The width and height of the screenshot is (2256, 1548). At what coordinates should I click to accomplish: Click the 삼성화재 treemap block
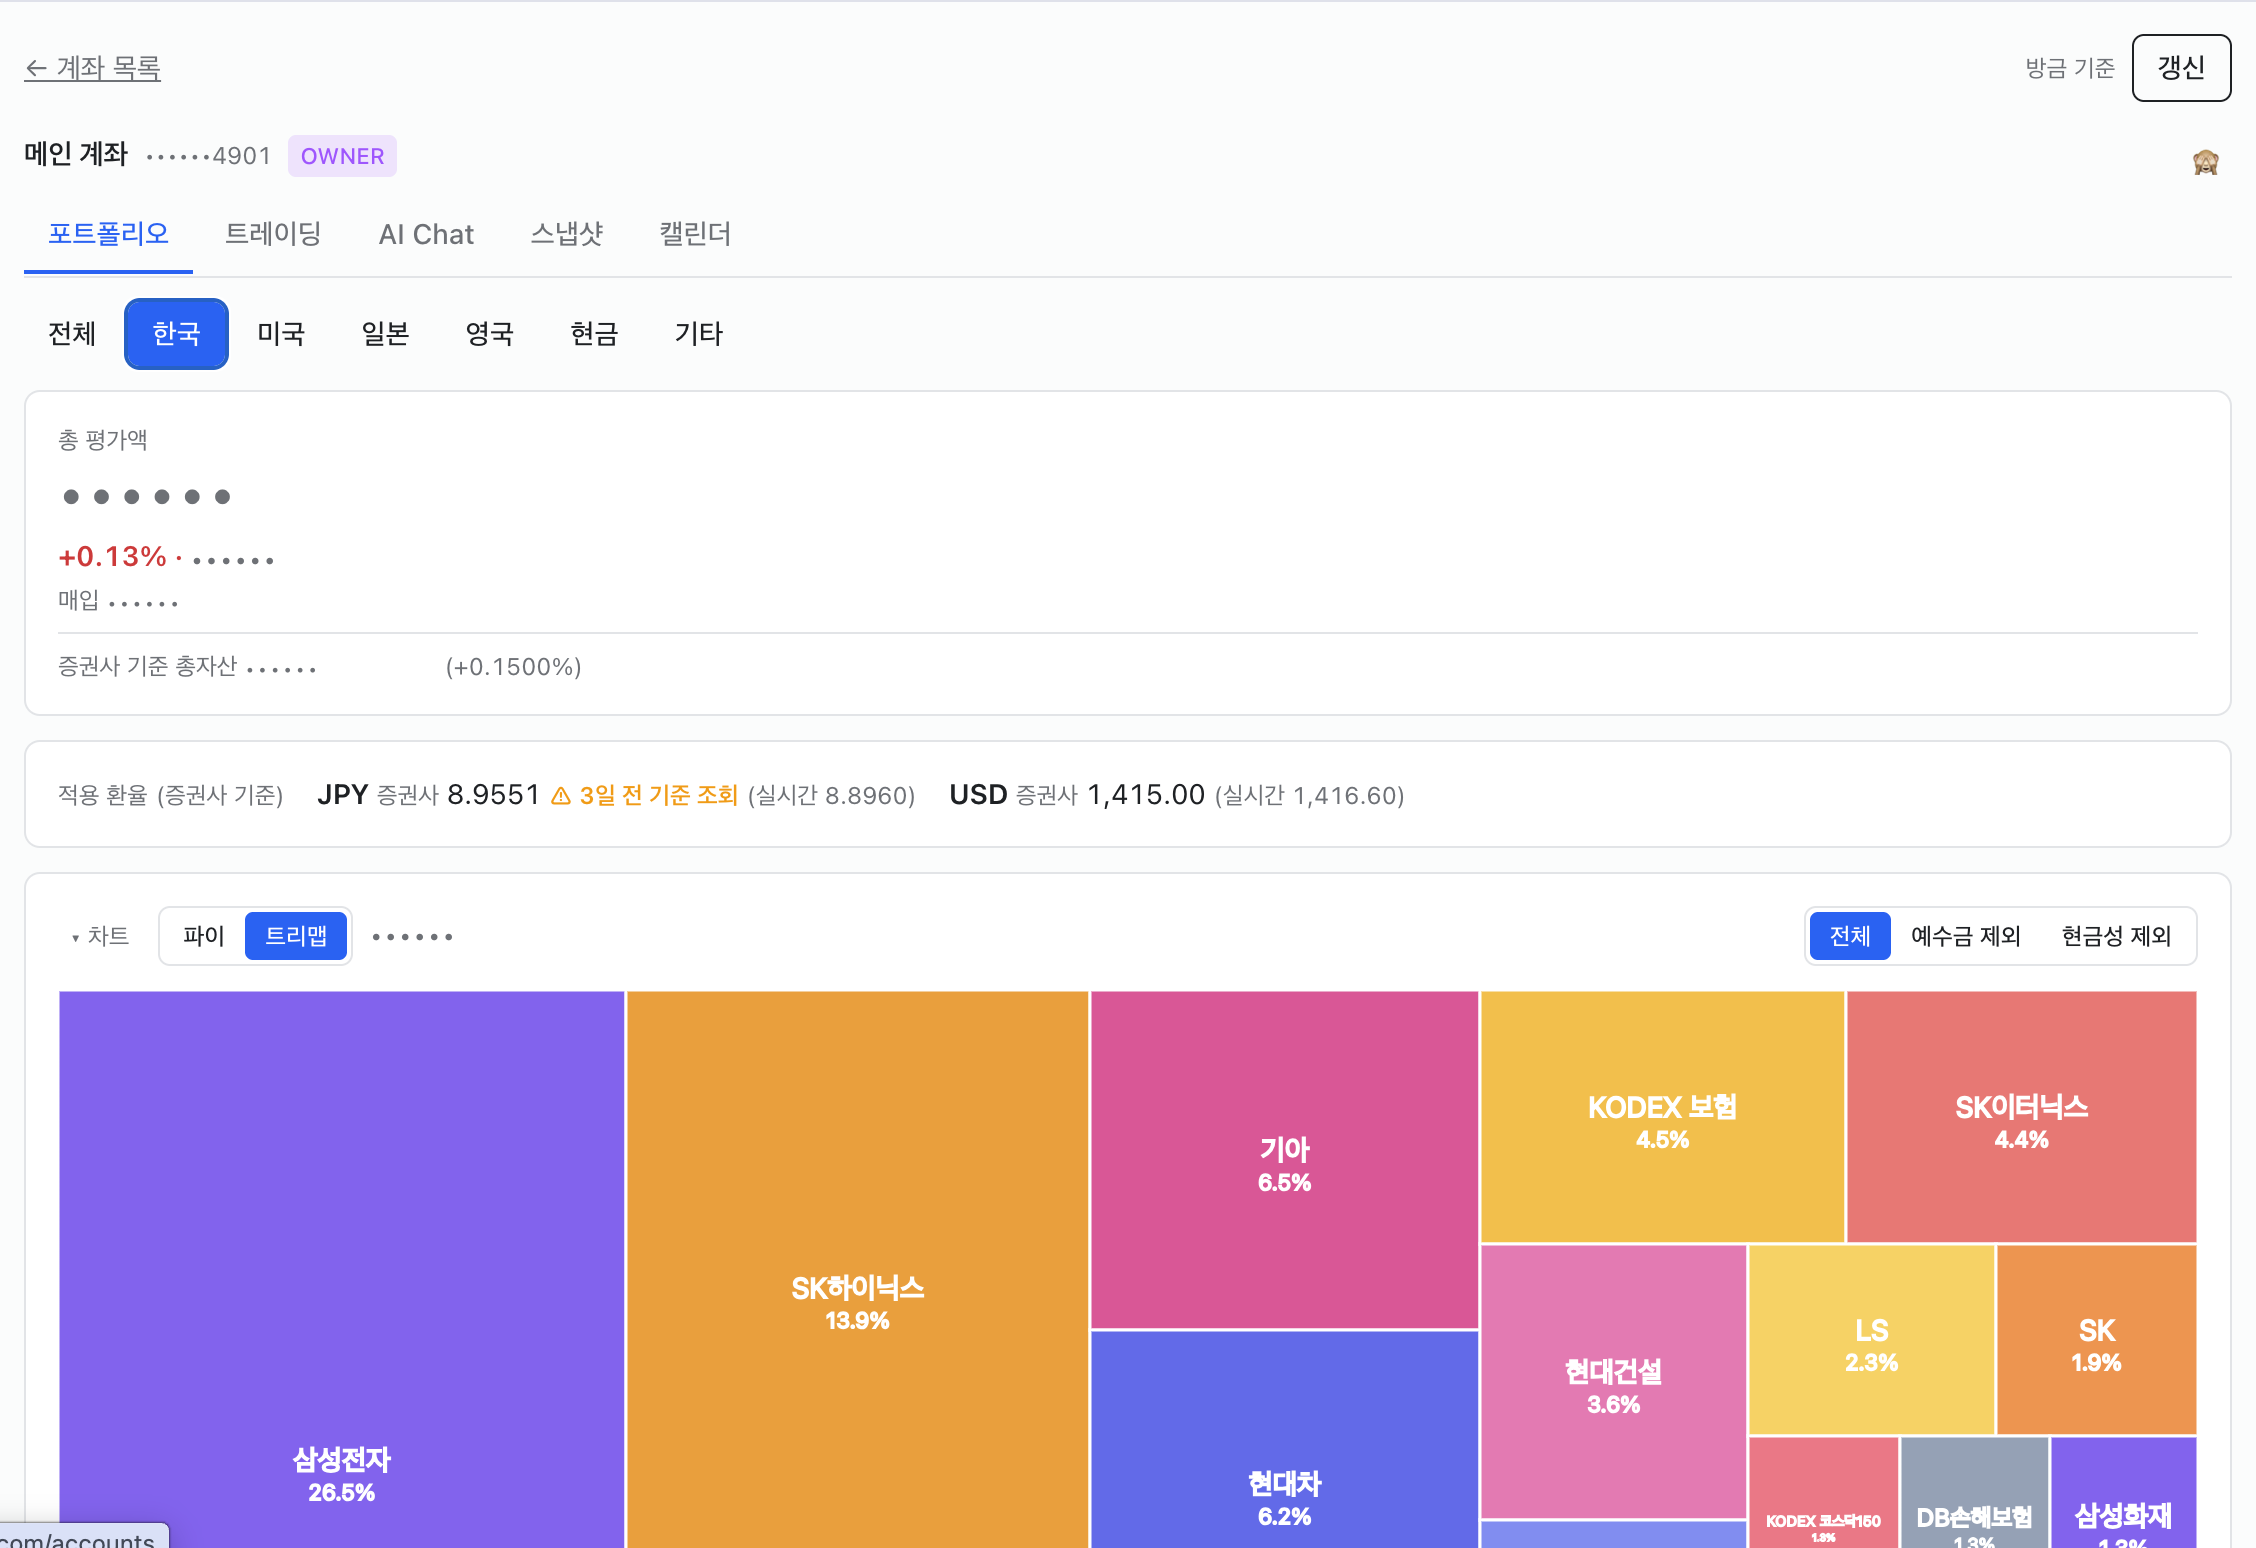coord(2123,1493)
